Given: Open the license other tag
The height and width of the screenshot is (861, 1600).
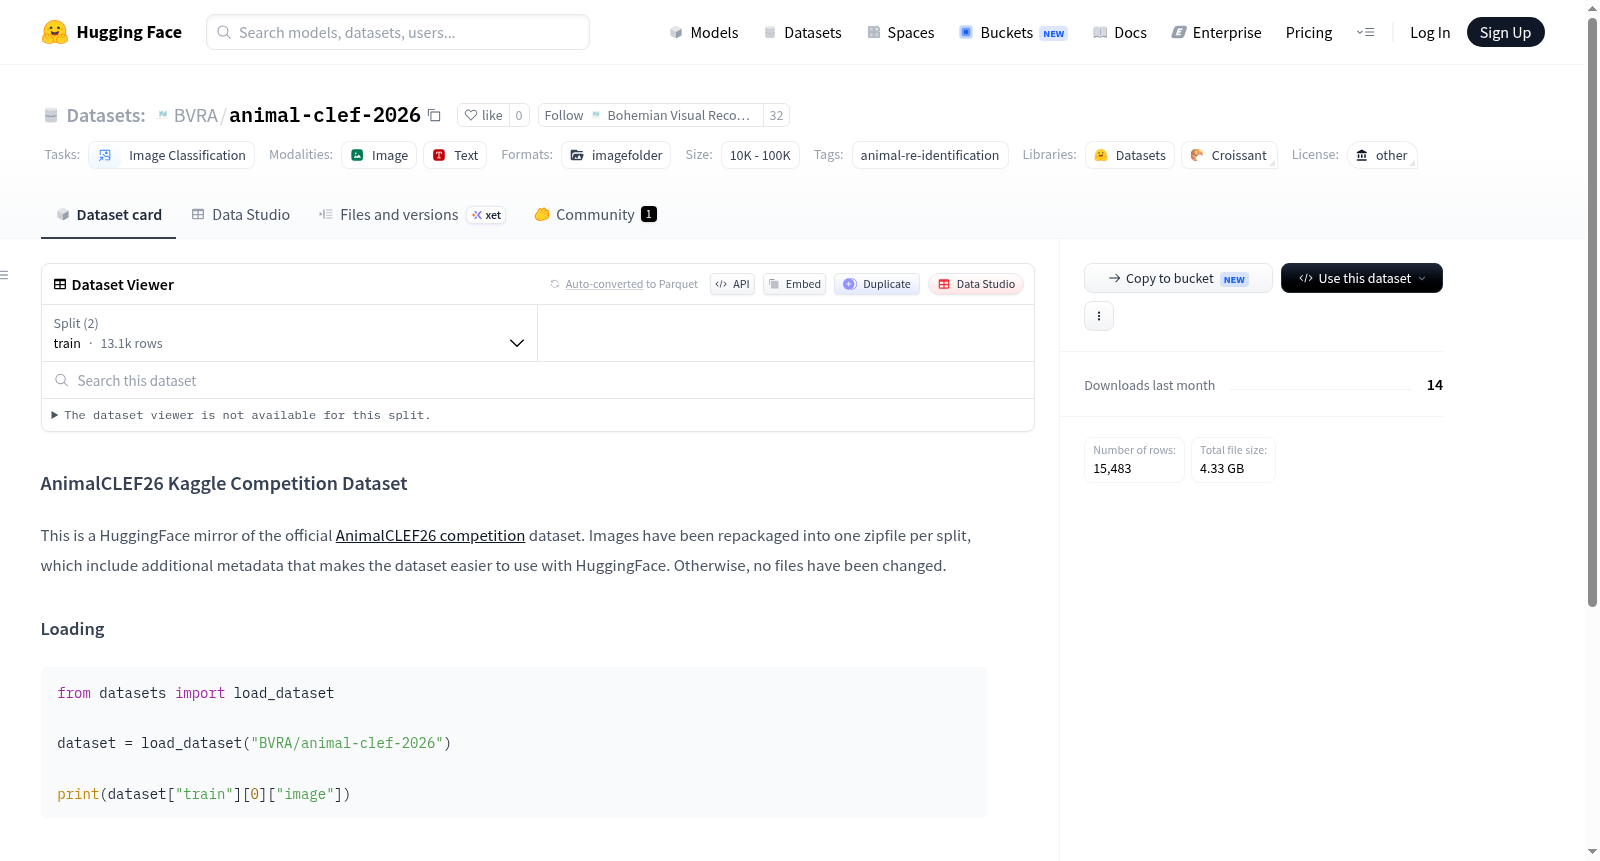Looking at the screenshot, I should pyautogui.click(x=1382, y=155).
